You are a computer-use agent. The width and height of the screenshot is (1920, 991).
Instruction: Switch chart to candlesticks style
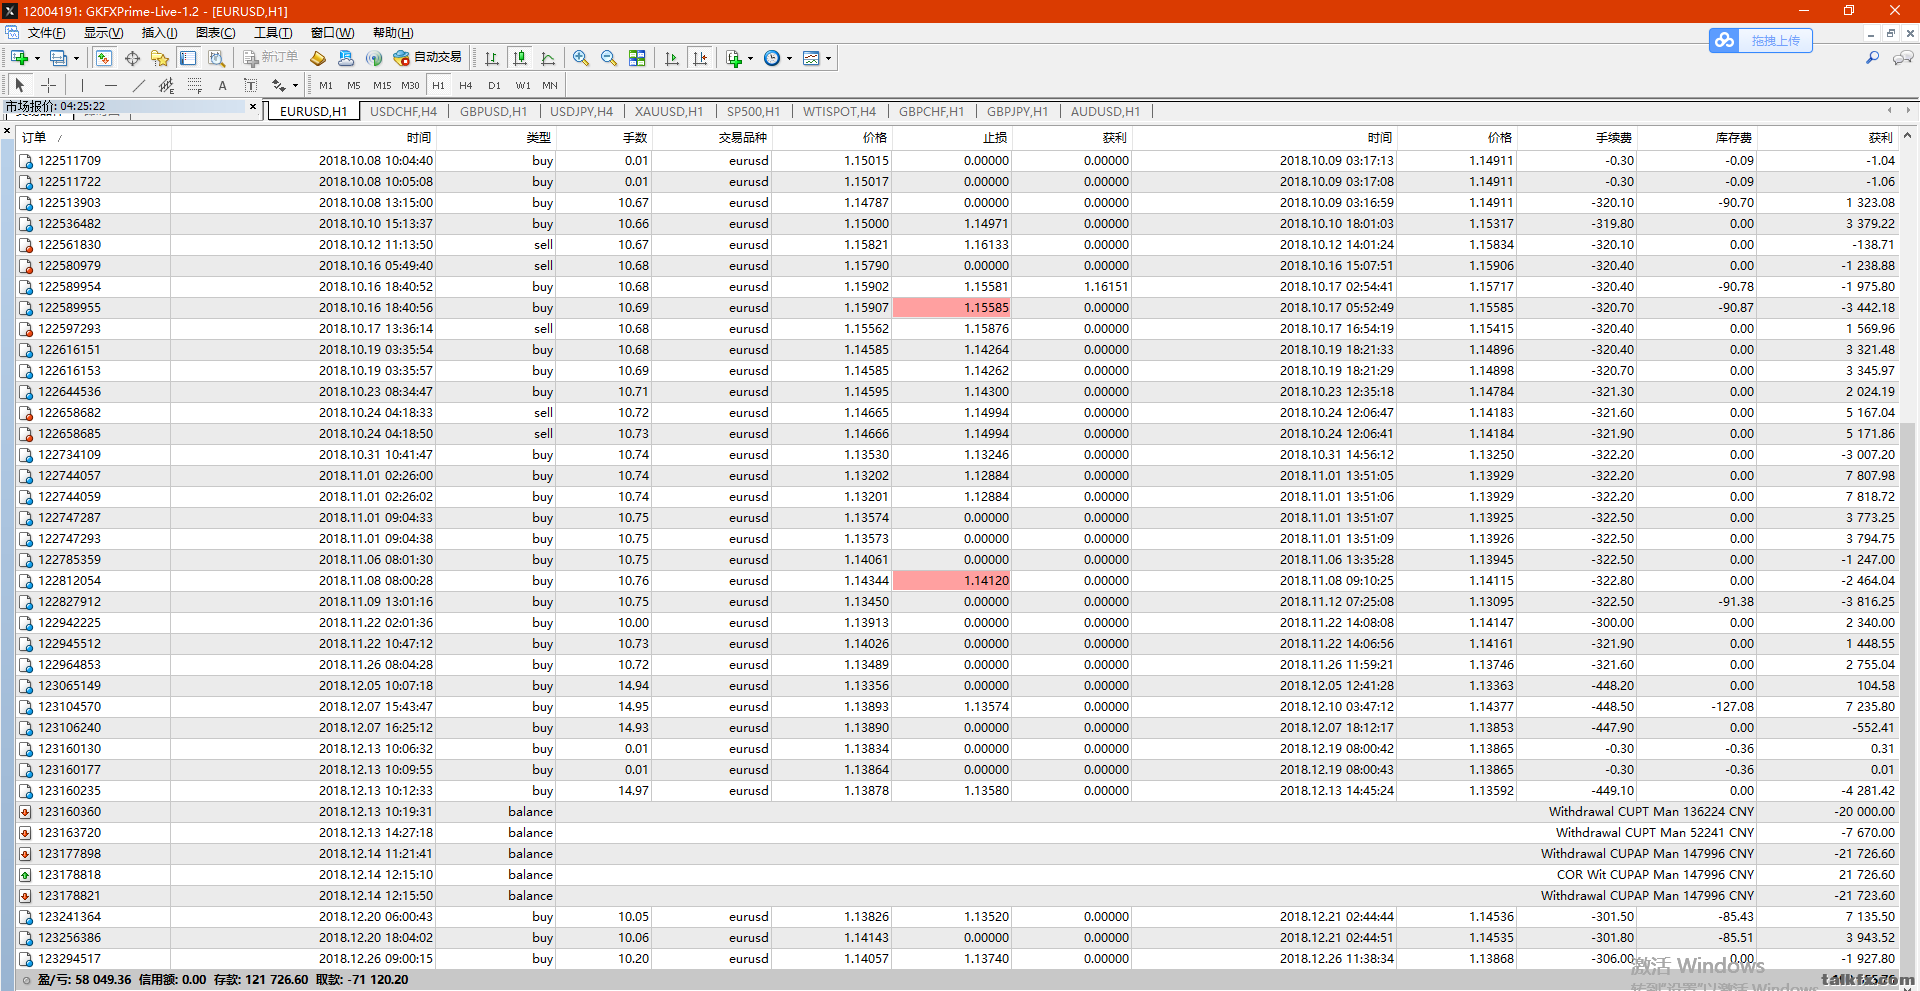click(520, 58)
